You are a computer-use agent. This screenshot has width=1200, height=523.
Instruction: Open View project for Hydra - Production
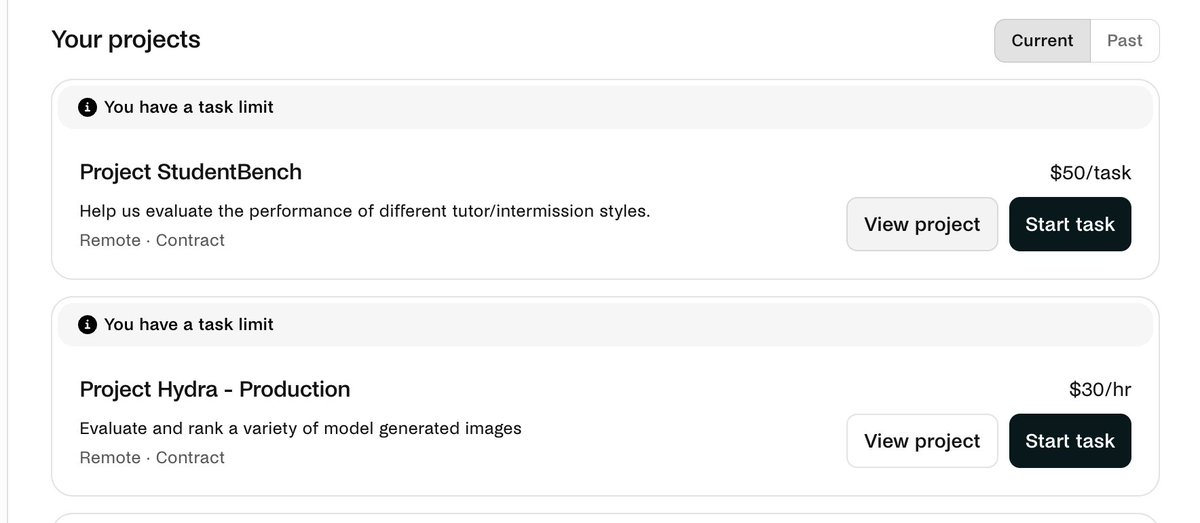[922, 441]
